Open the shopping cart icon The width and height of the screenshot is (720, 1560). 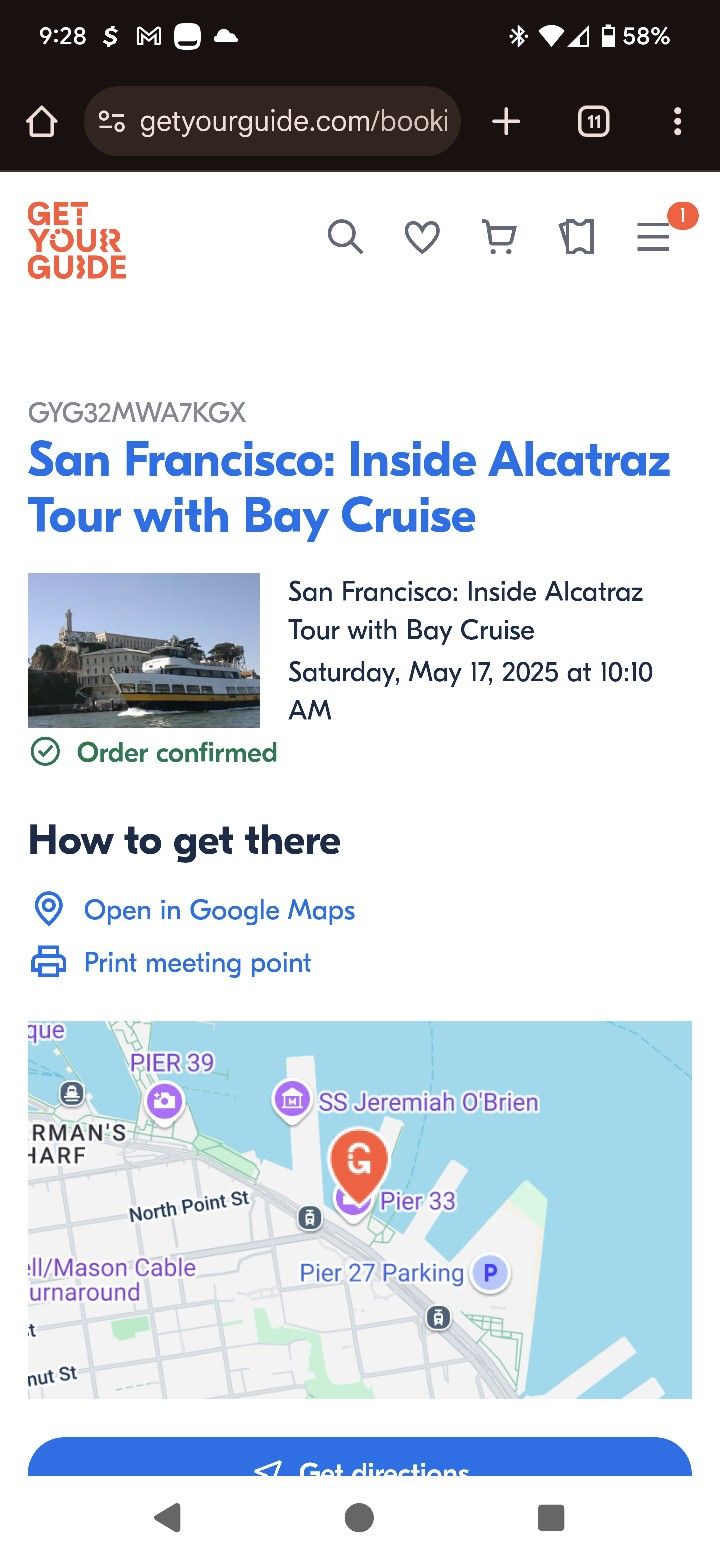tap(499, 238)
